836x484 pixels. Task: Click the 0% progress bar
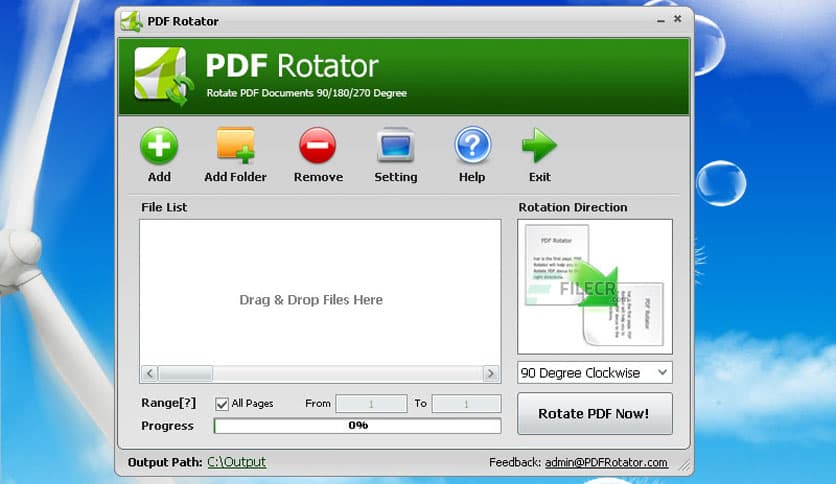point(357,425)
